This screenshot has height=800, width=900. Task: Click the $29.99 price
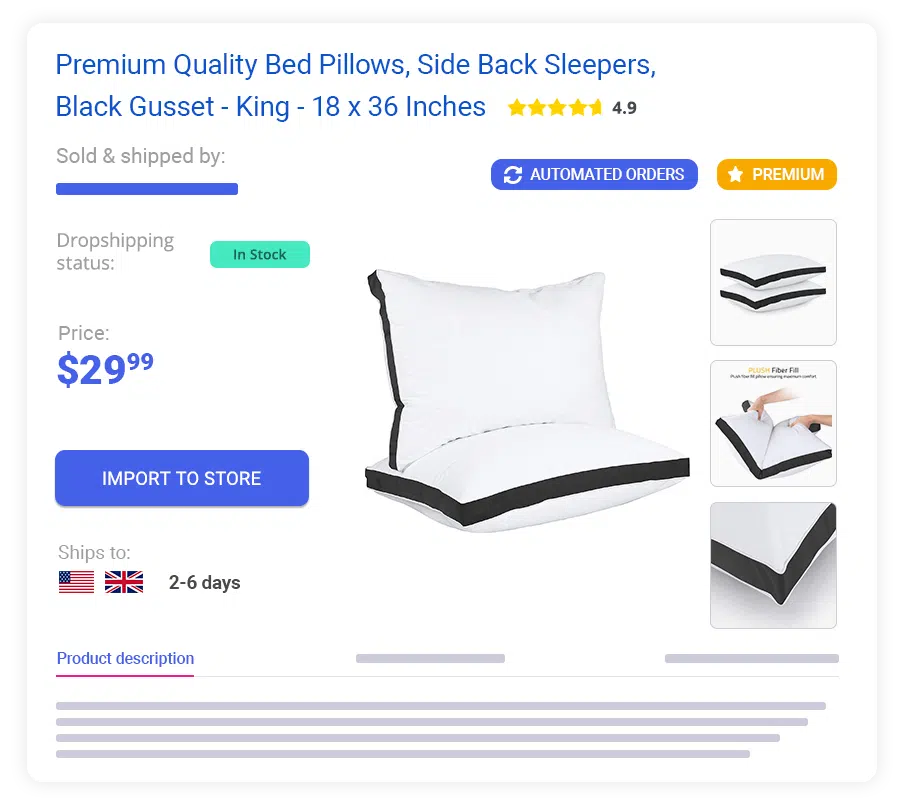coord(106,368)
